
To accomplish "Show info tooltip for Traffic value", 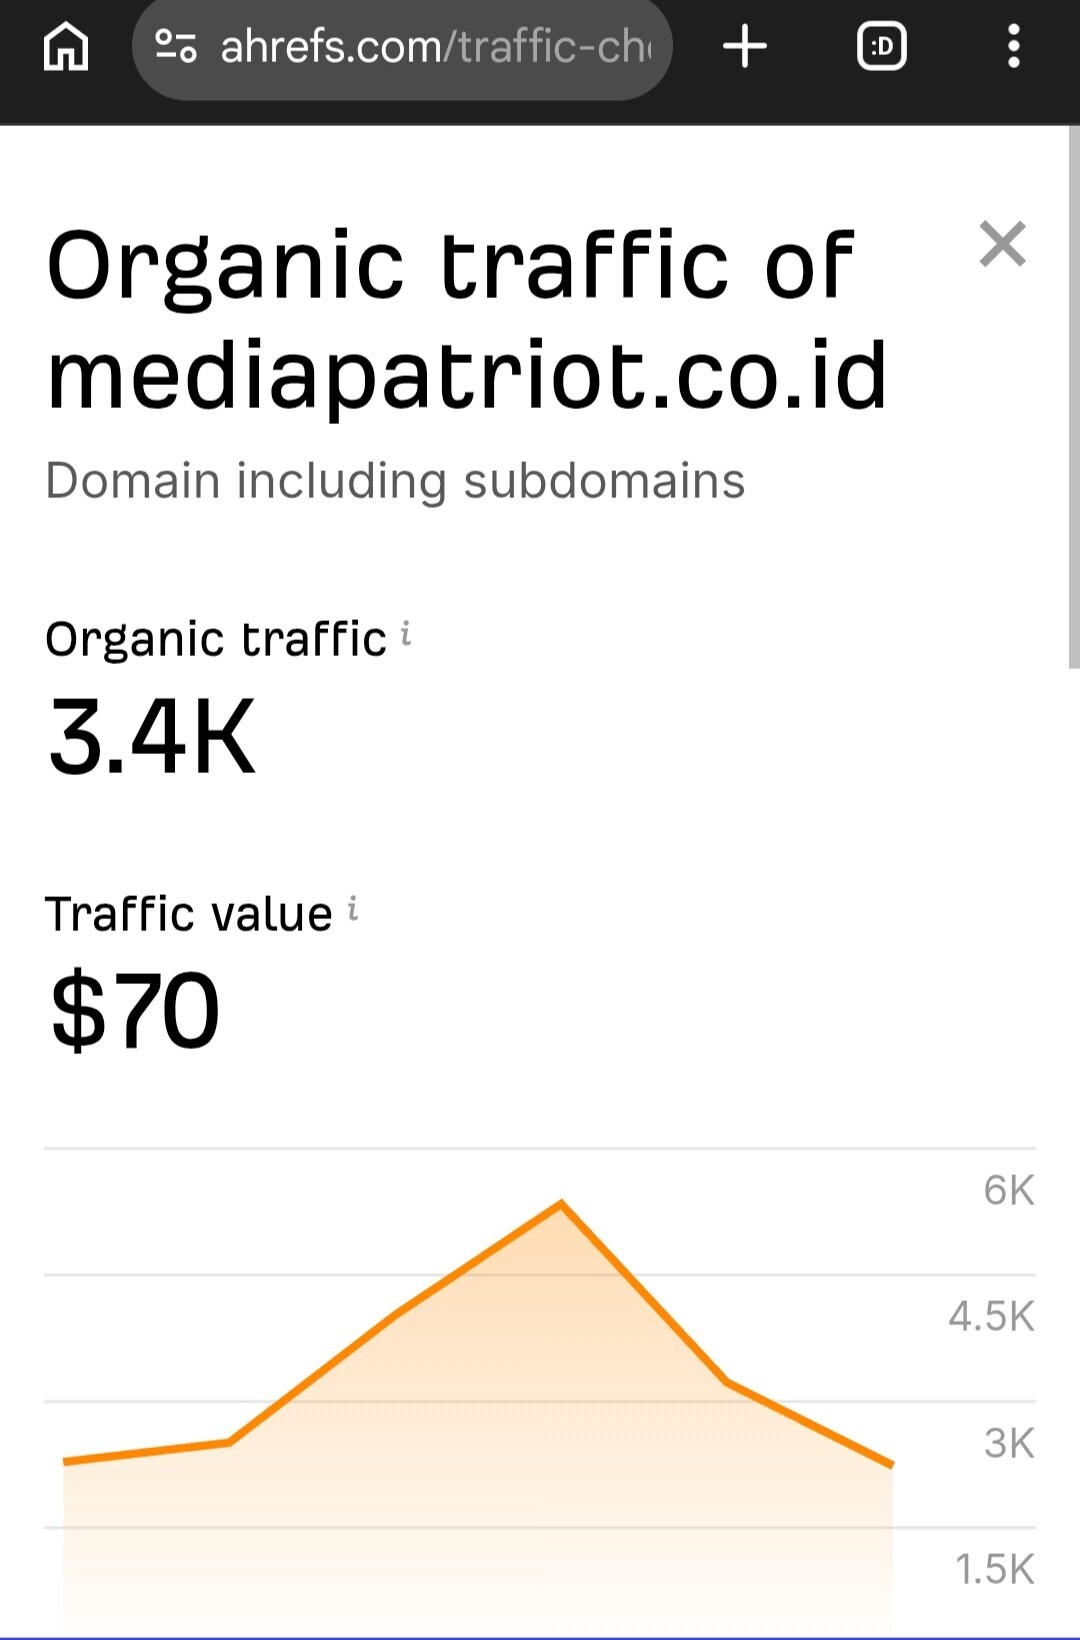I will [353, 909].
